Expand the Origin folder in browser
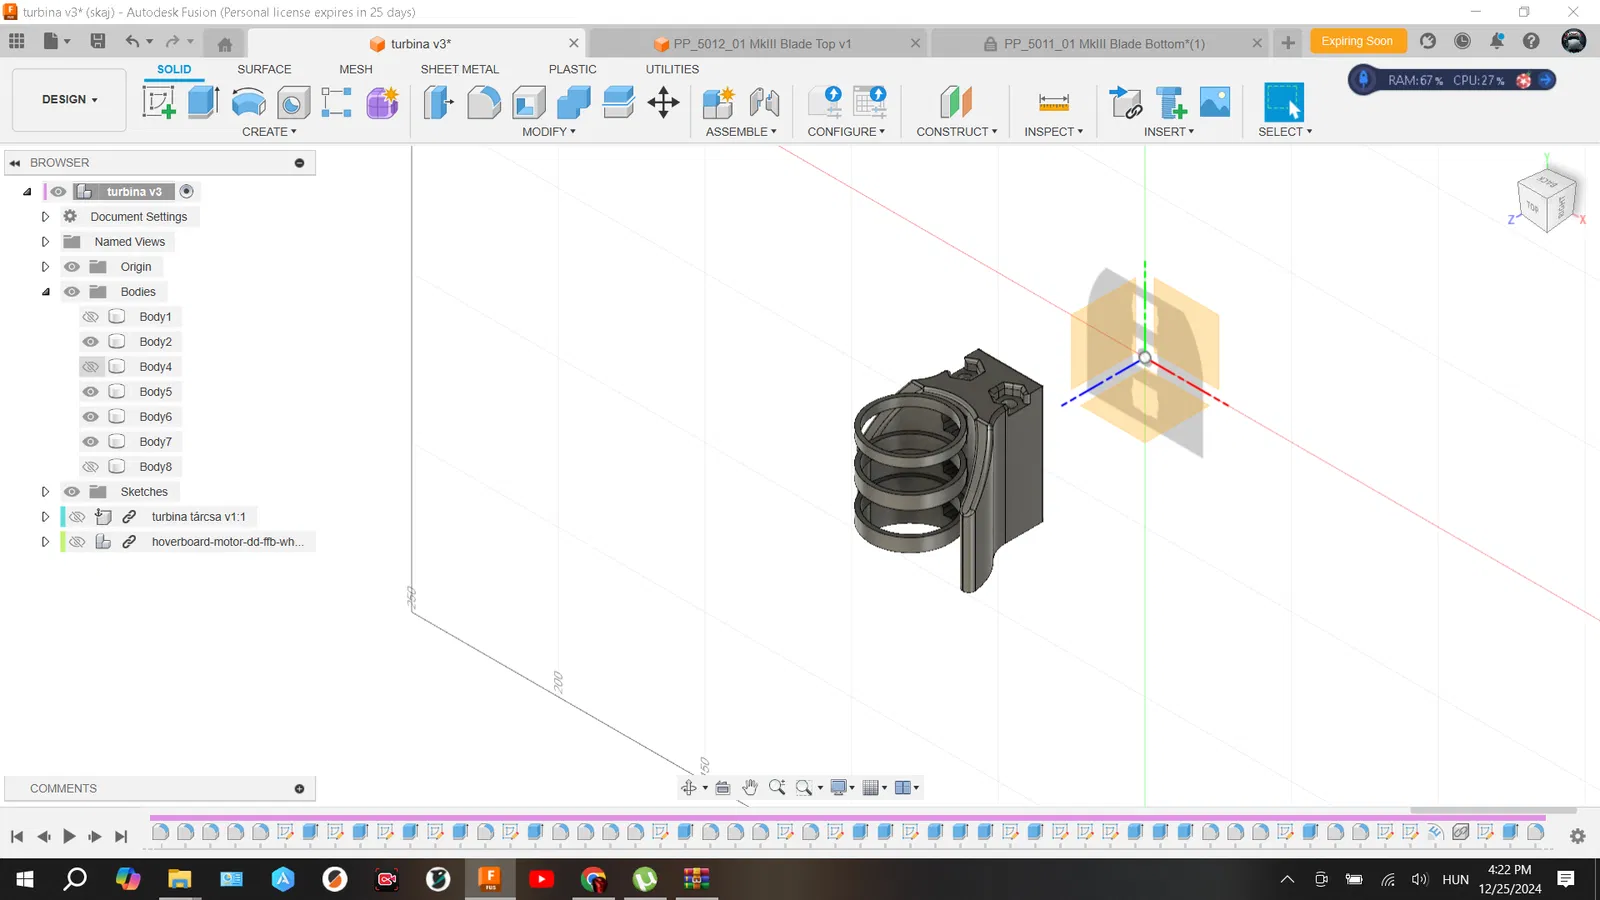Screen dimensions: 1600x900 [45, 267]
